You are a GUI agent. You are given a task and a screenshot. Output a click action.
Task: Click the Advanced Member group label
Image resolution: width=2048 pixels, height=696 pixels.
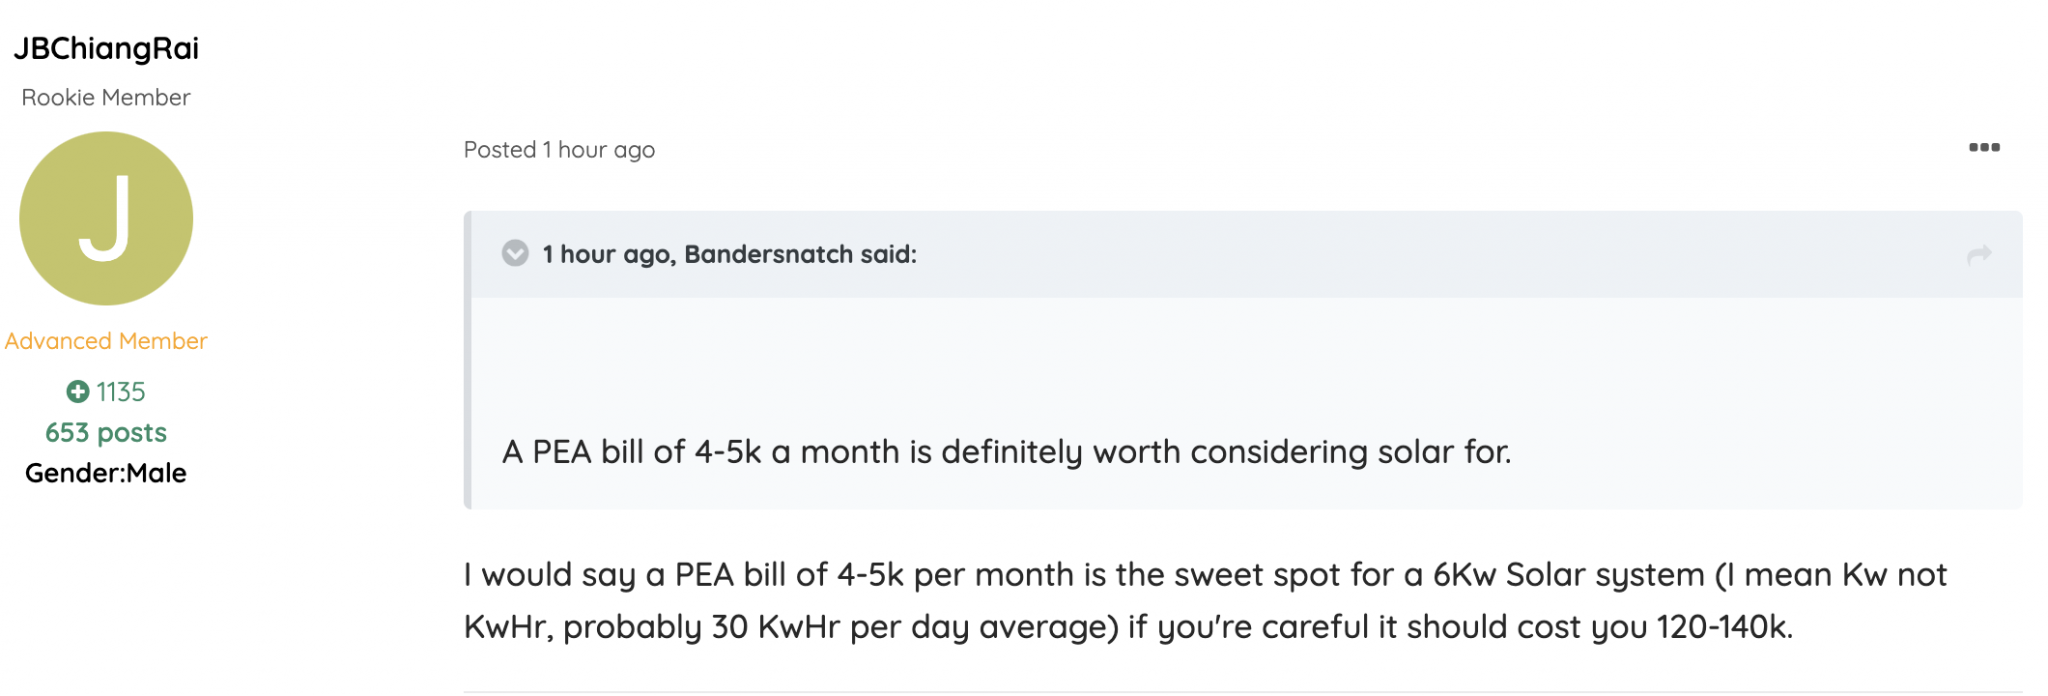tap(106, 341)
